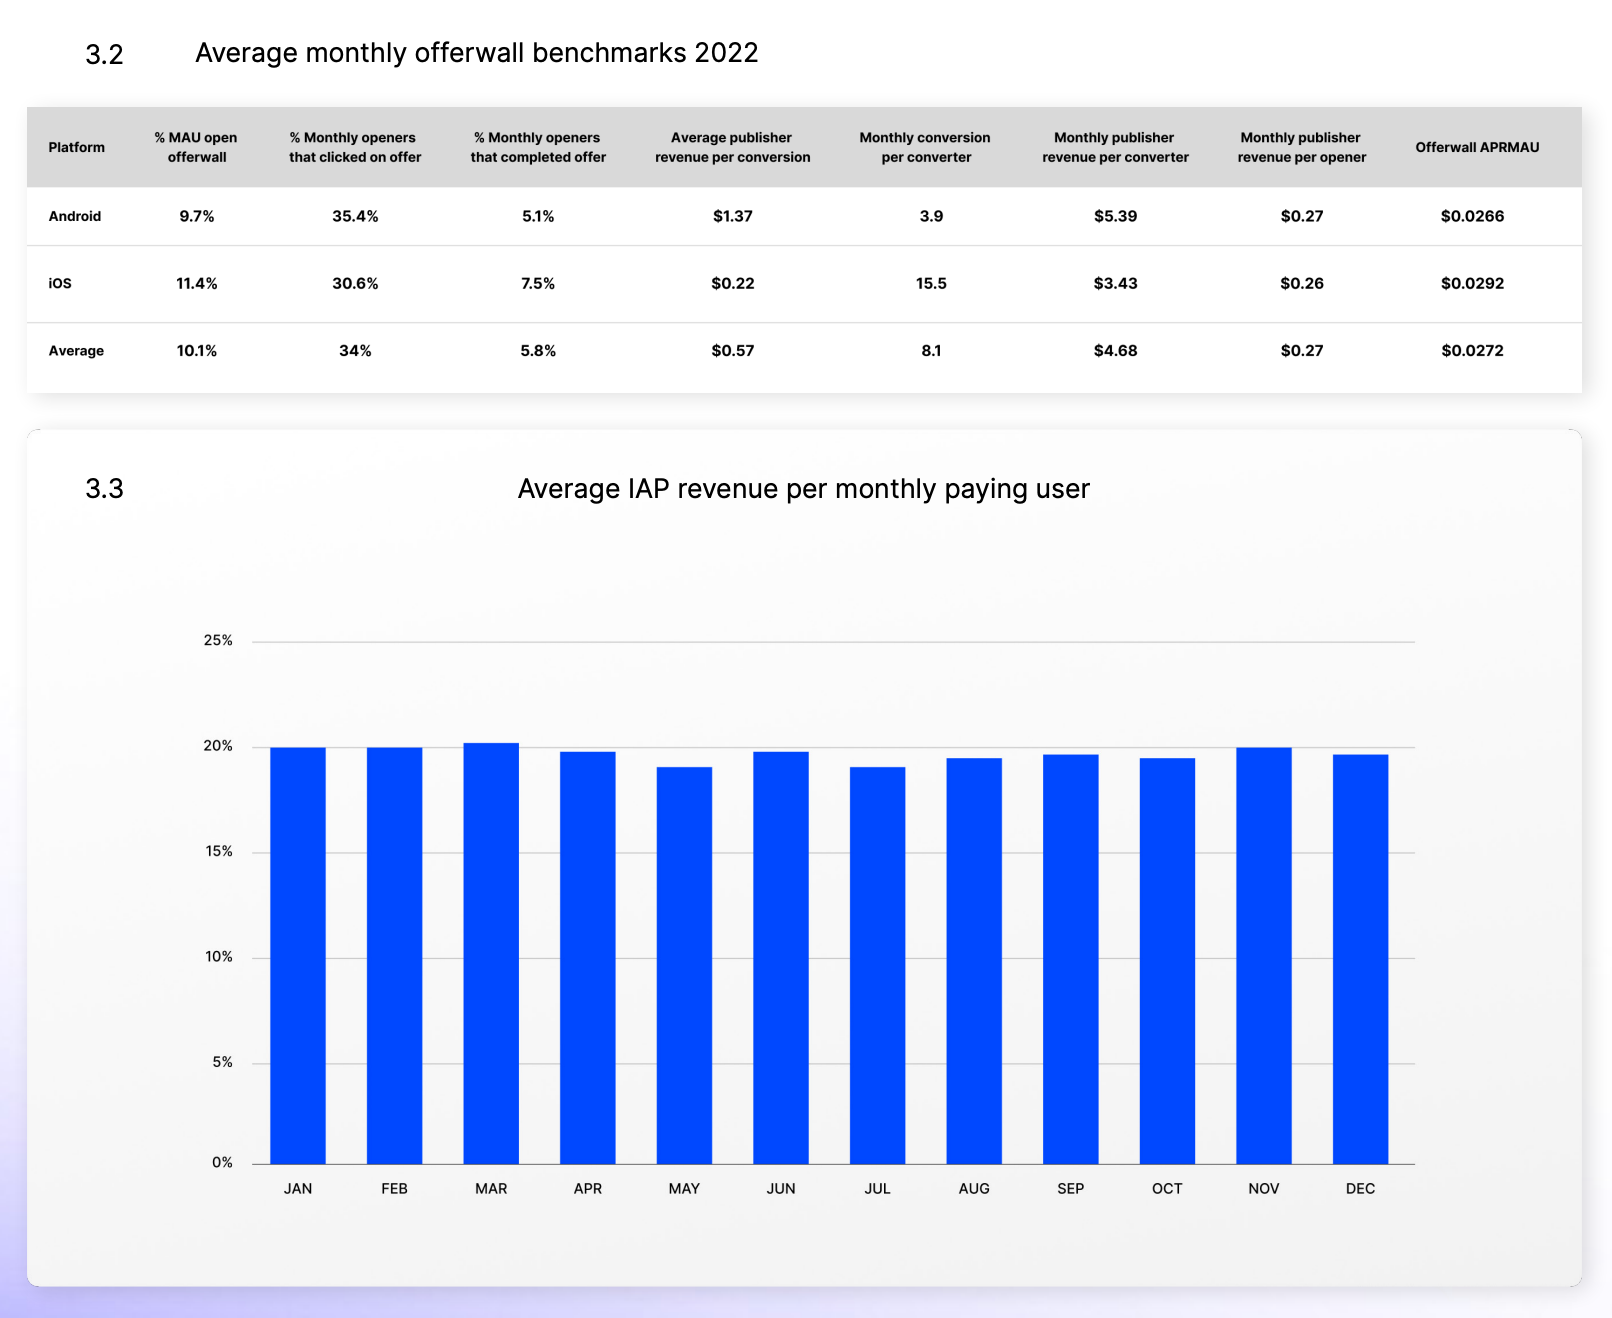Click the MAR bar in chart
Viewport: 1612px width, 1318px height.
[491, 953]
